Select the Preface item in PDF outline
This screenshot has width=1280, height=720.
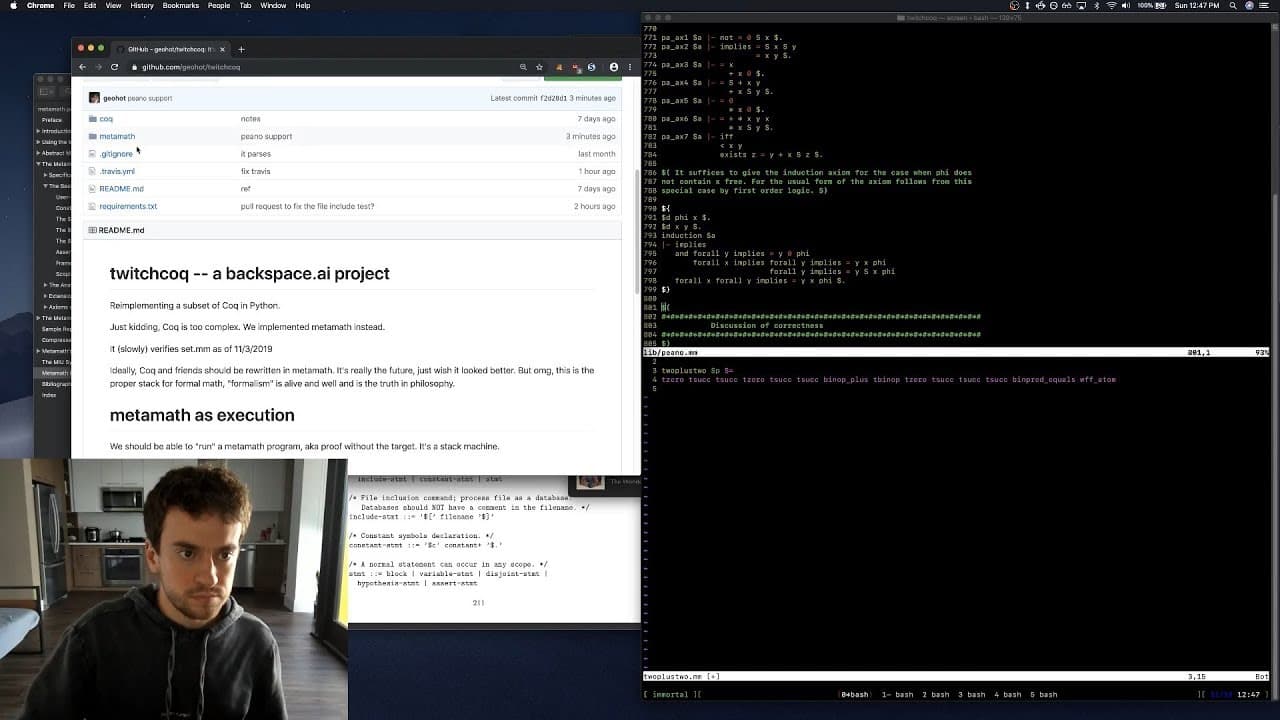51,120
